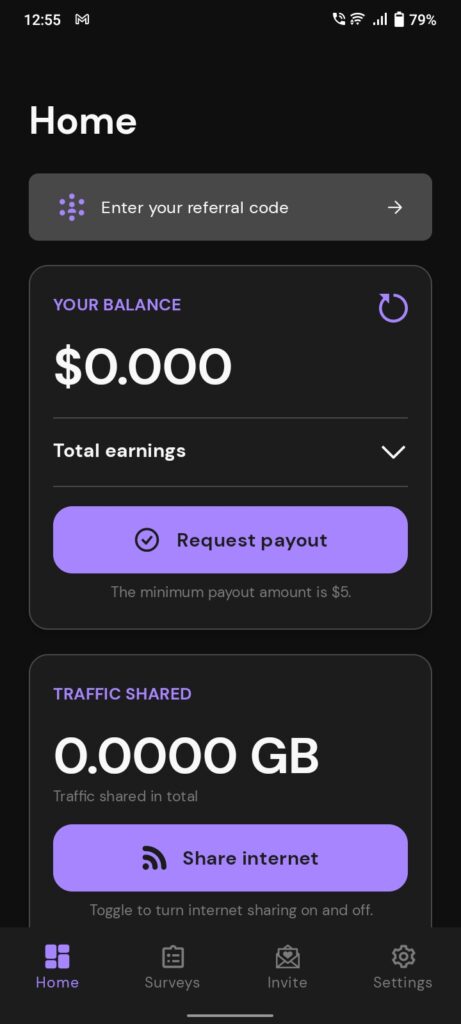This screenshot has height=1024, width=461.
Task: Tap Enter your referral code field
Action: (x=230, y=207)
